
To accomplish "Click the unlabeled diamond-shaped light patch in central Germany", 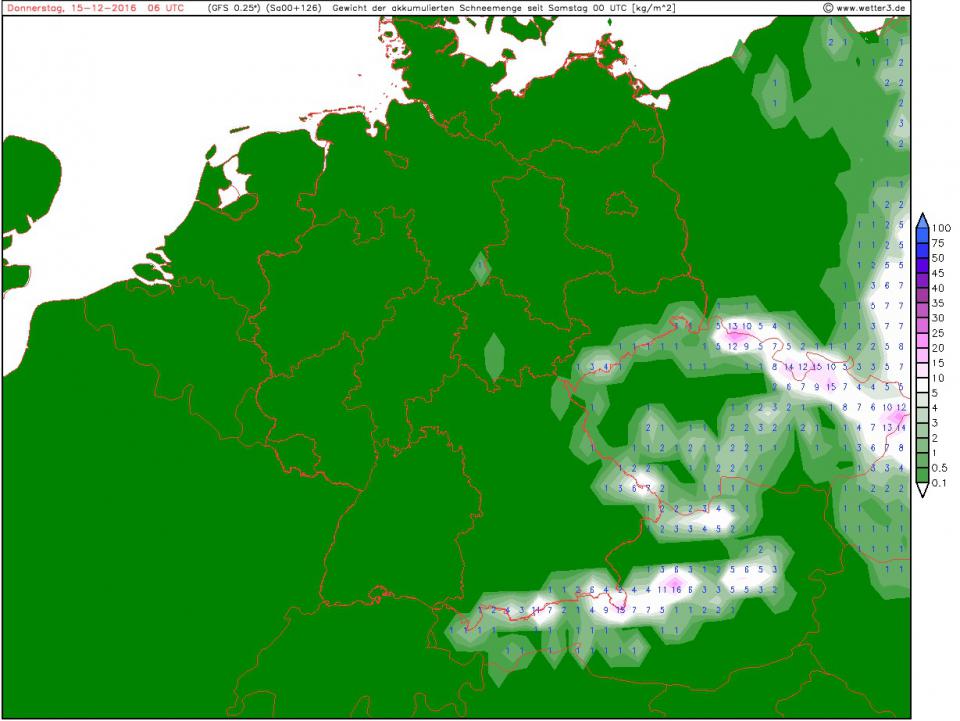I will click(493, 357).
